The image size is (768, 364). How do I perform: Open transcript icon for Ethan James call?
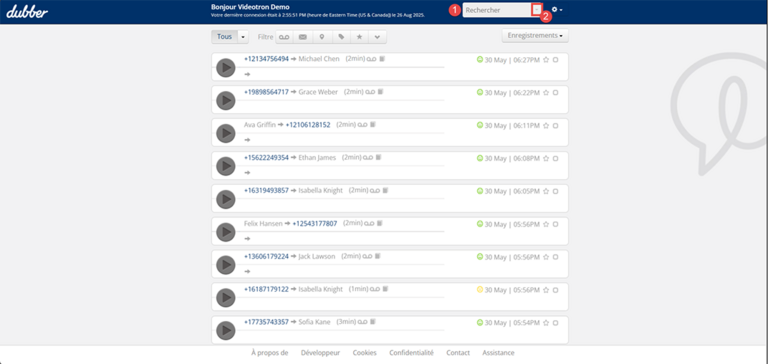point(379,157)
